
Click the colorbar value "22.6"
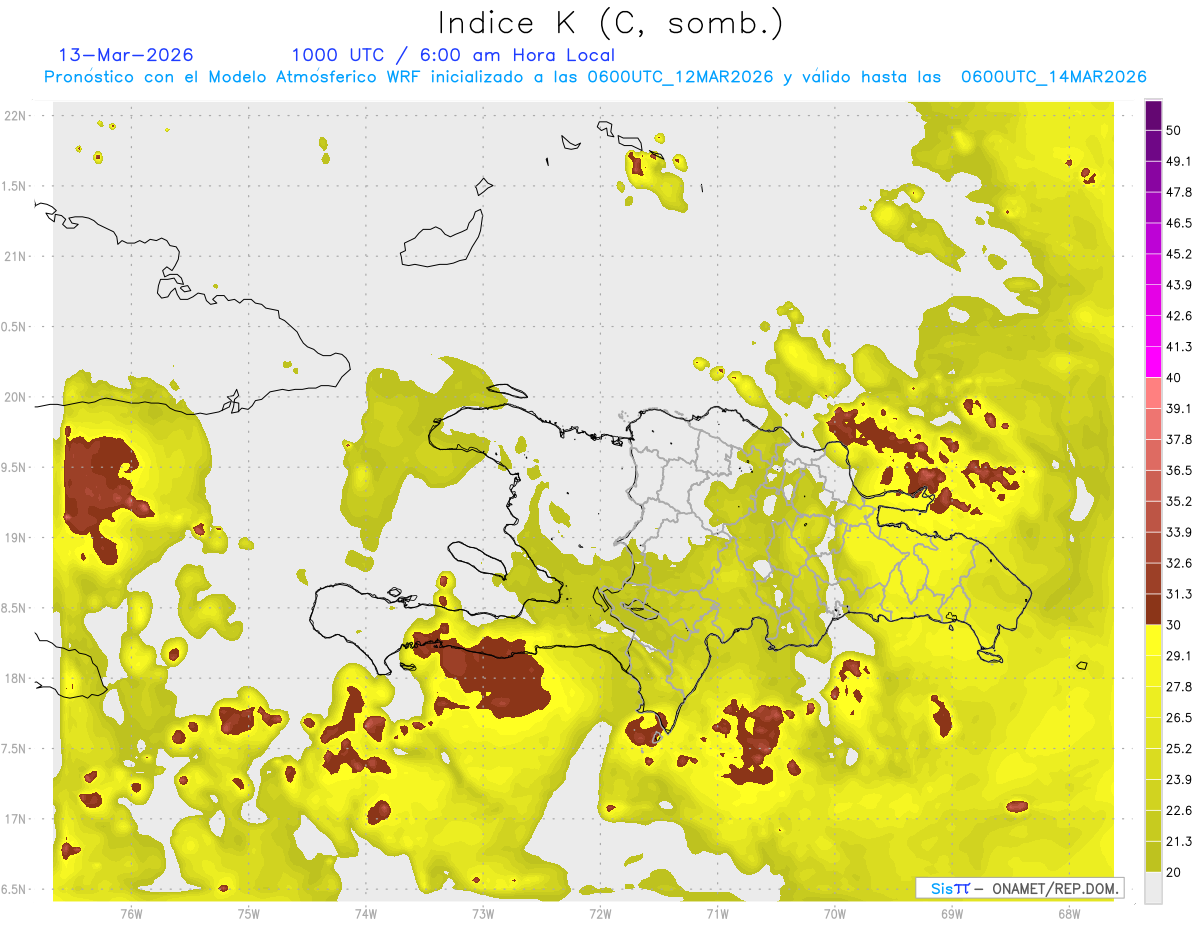(x=1180, y=811)
